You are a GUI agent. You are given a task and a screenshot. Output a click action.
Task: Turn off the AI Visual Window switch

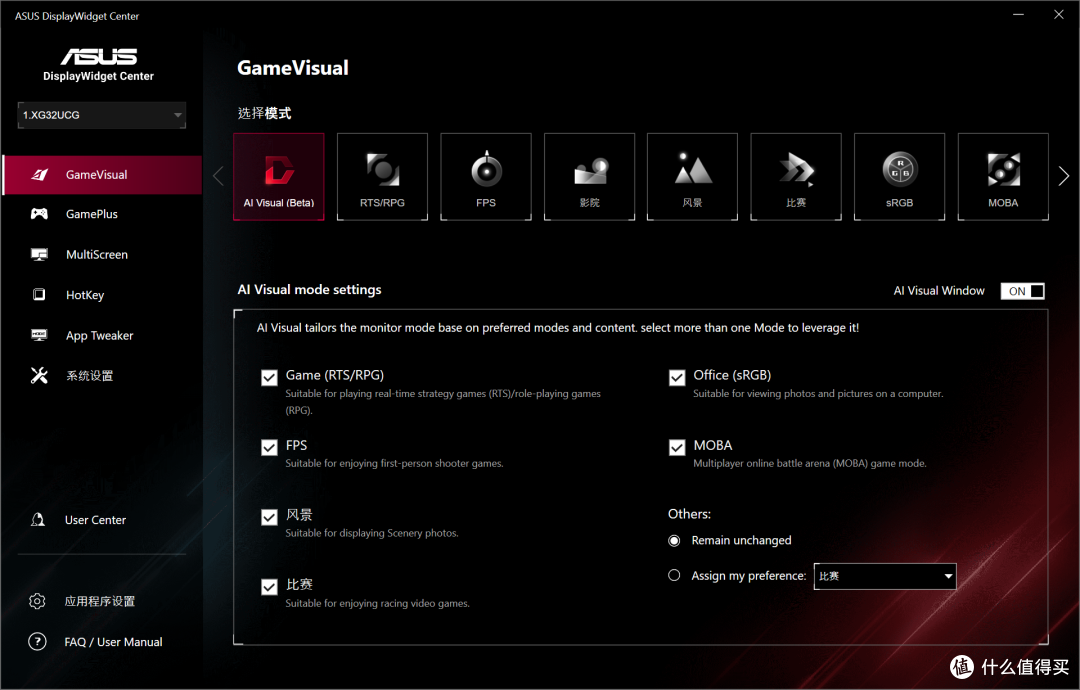click(x=1022, y=291)
